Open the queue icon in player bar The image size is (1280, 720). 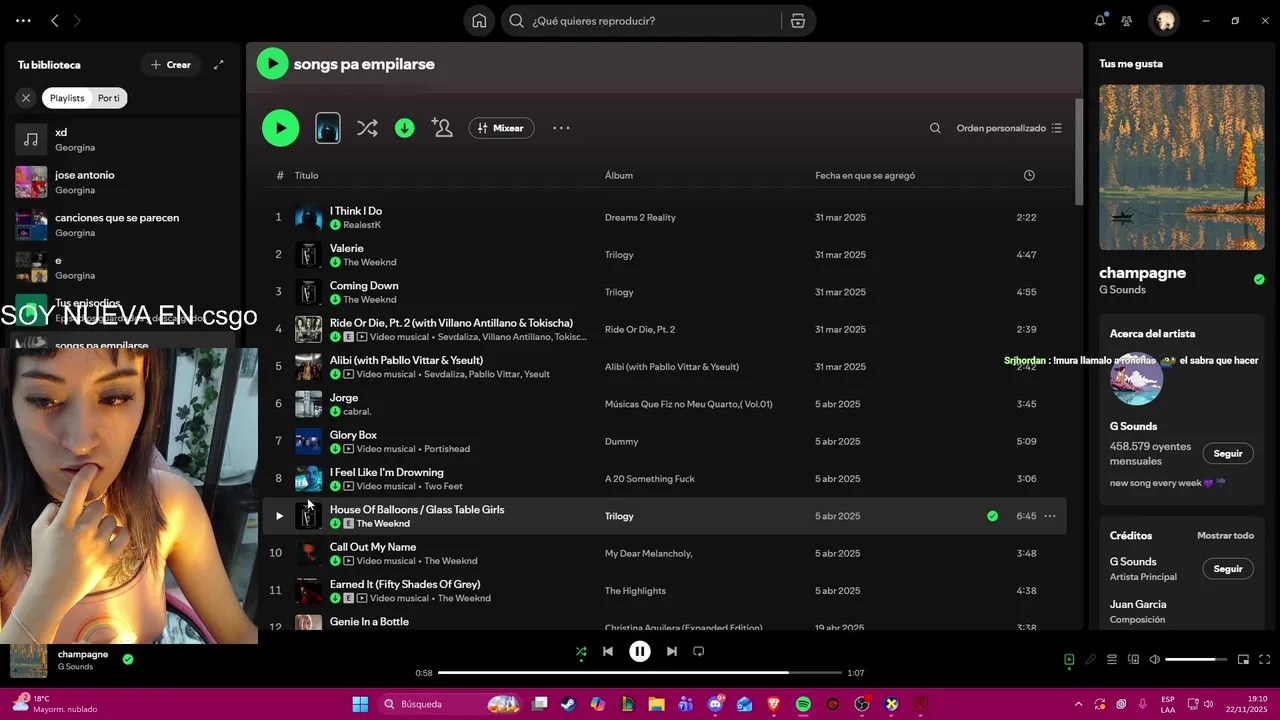tap(1112, 660)
